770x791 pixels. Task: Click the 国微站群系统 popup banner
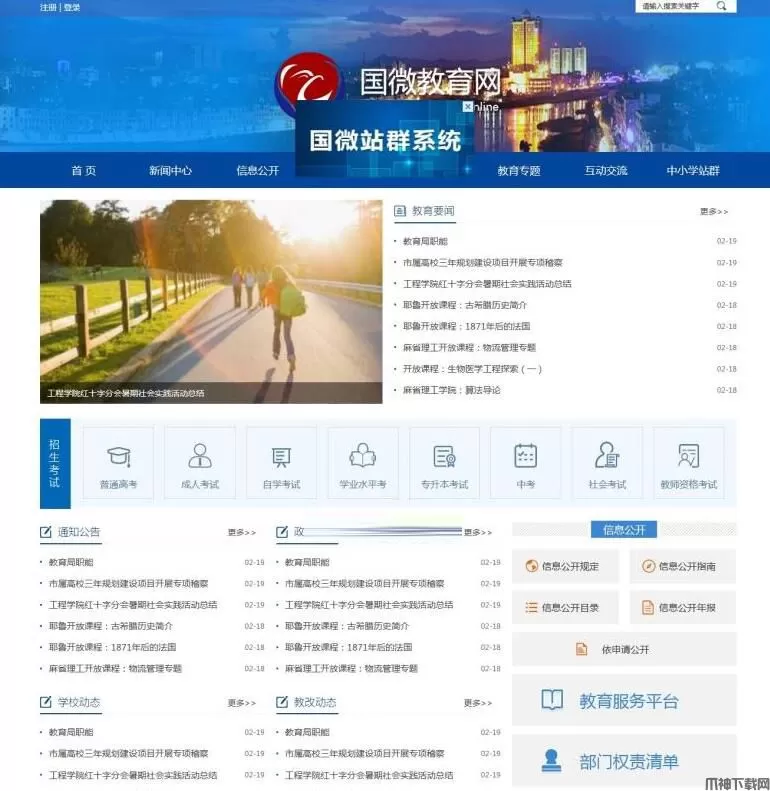[x=384, y=139]
